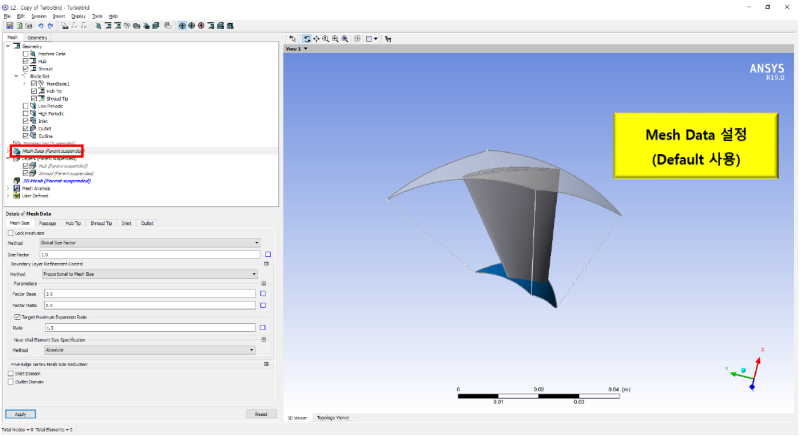Toggle the Target Maximum Expansion Rate checkbox
800x437 pixels.
click(17, 317)
